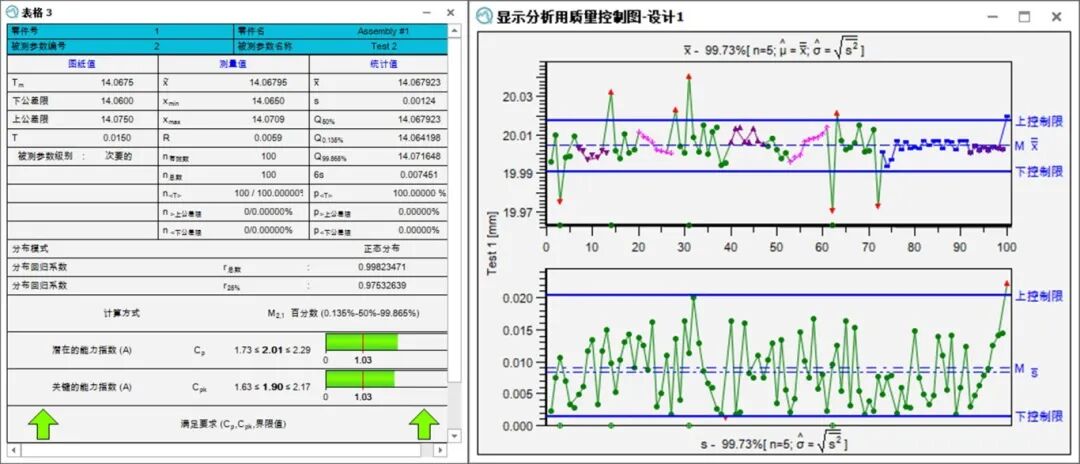
Task: Click the Test 1 [mm] axis label
Action: pyautogui.click(x=492, y=242)
